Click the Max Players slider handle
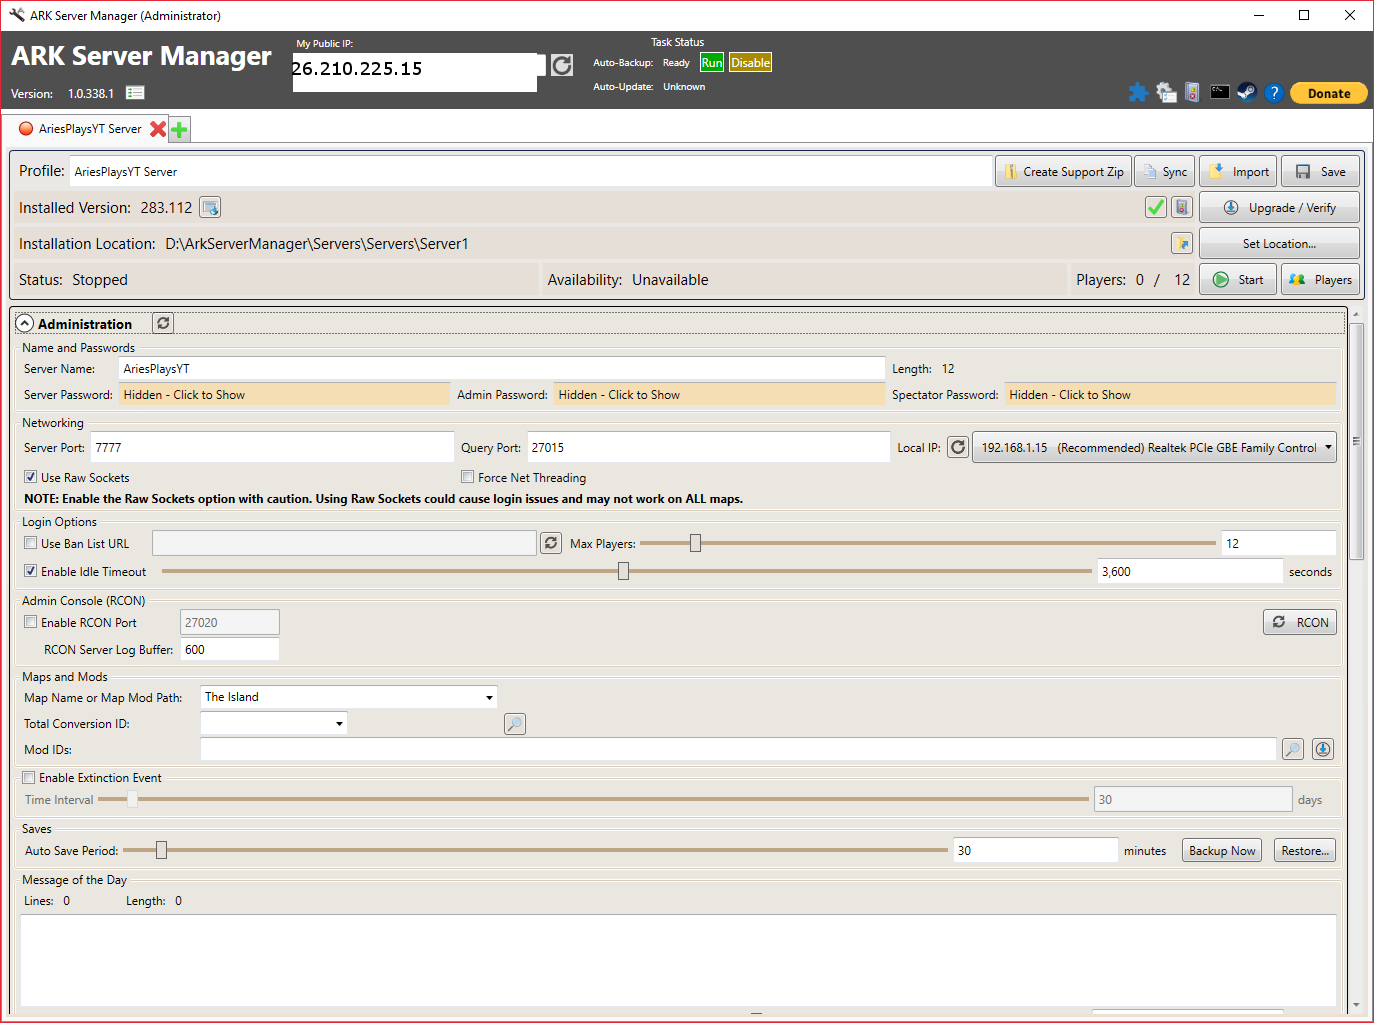 point(695,543)
